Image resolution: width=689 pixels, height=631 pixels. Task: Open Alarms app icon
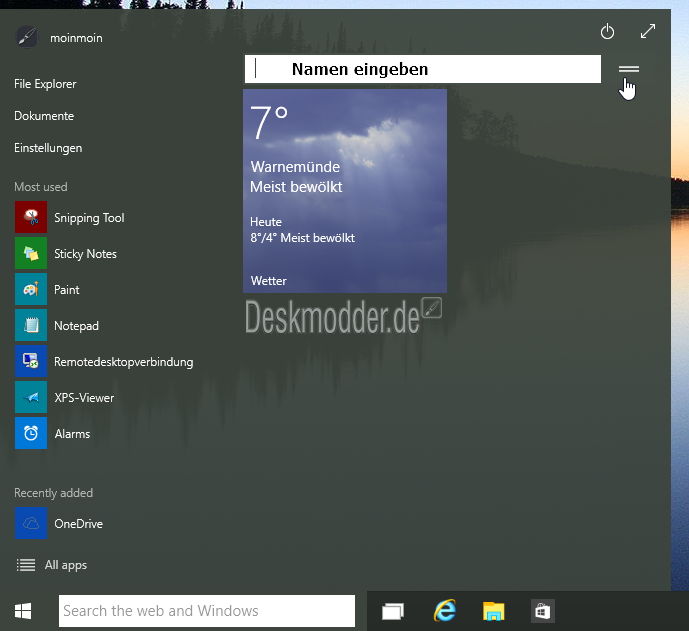(31, 433)
